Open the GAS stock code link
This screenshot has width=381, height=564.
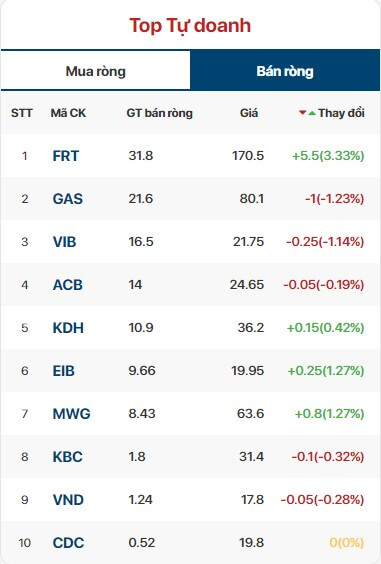[68, 199]
